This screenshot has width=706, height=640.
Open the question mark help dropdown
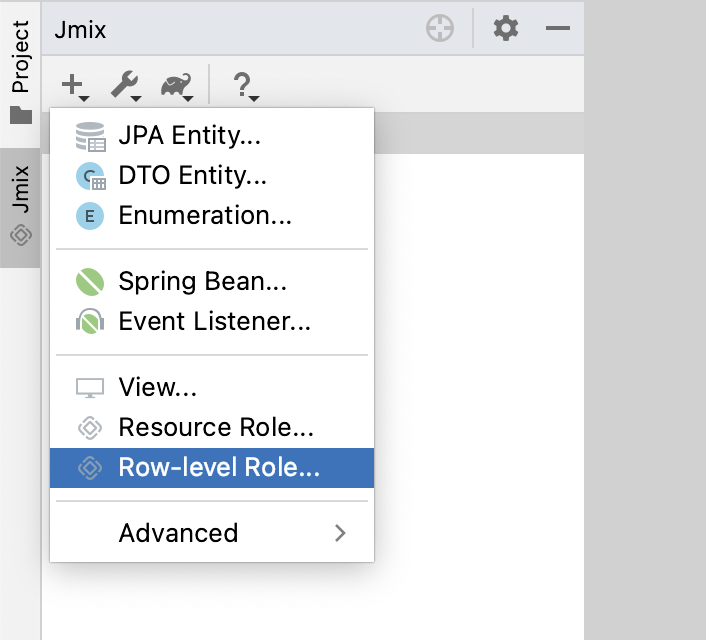coord(245,86)
